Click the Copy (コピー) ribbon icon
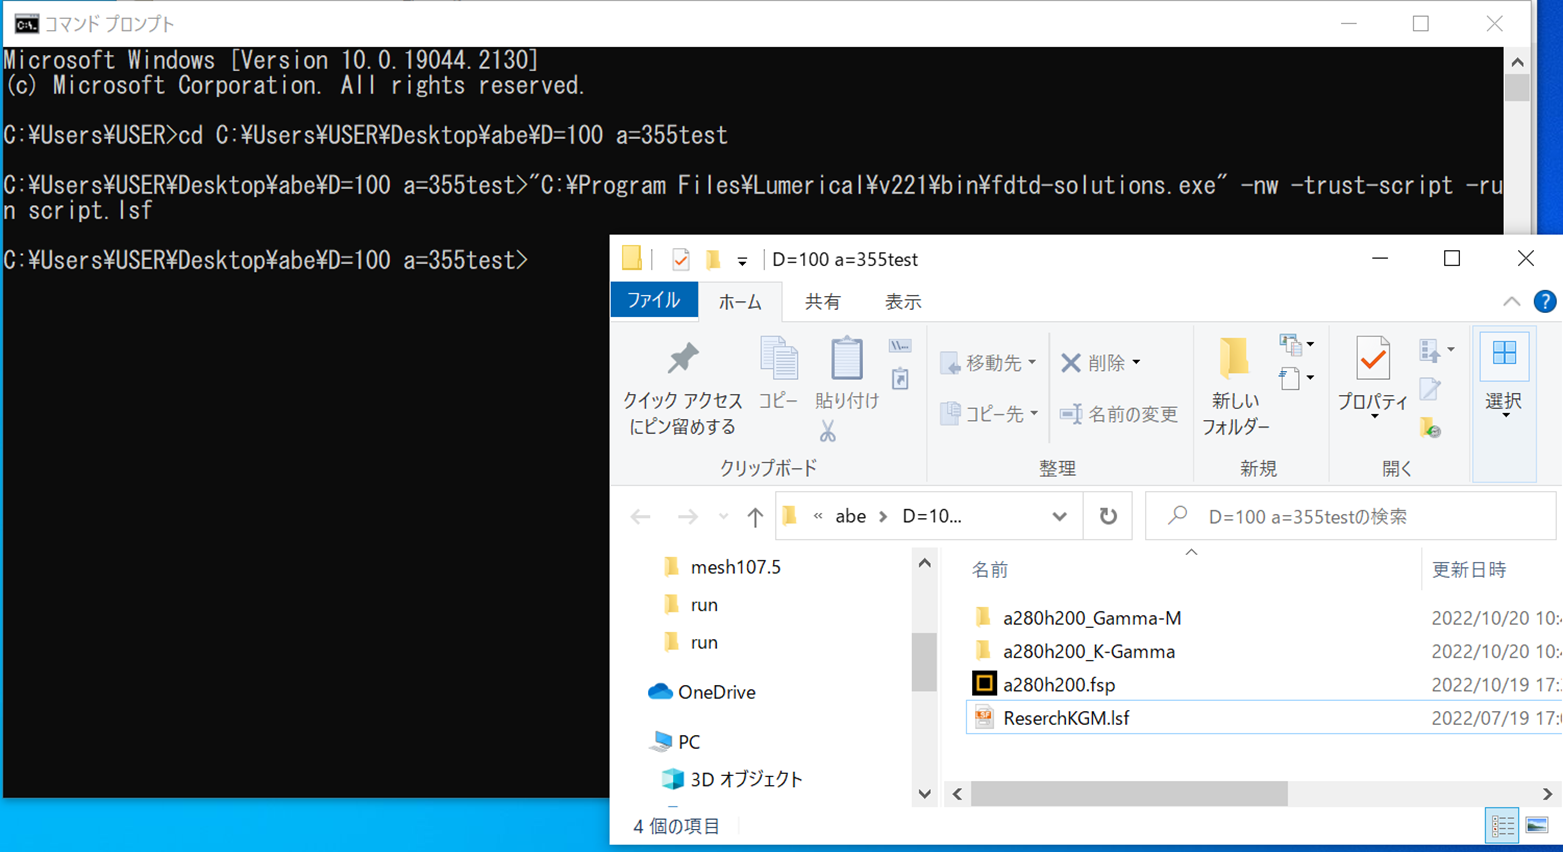The width and height of the screenshot is (1563, 852). 778,358
